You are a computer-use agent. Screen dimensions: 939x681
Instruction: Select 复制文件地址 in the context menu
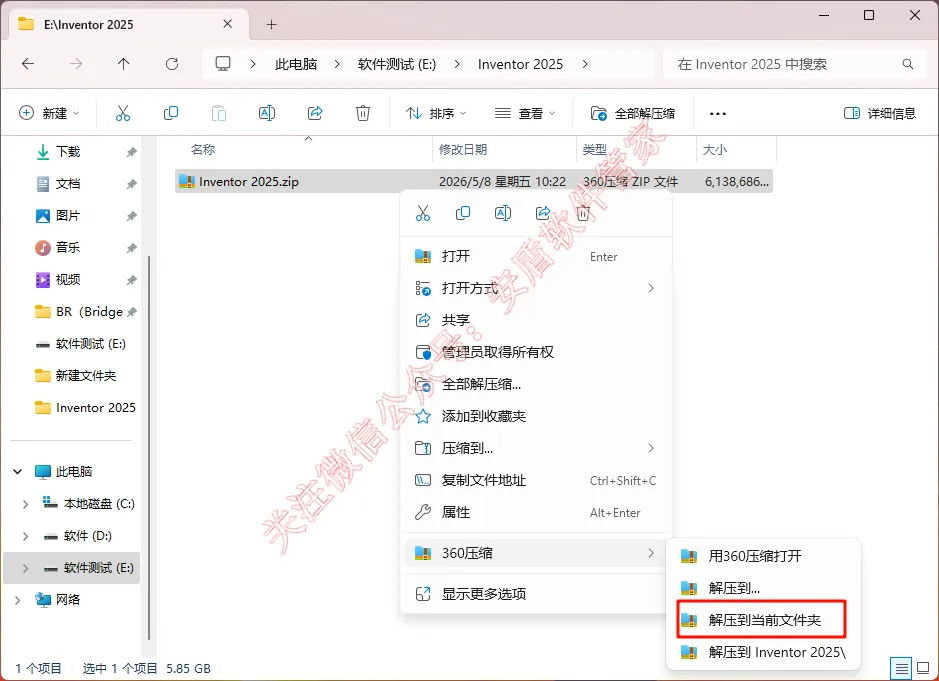coord(536,480)
